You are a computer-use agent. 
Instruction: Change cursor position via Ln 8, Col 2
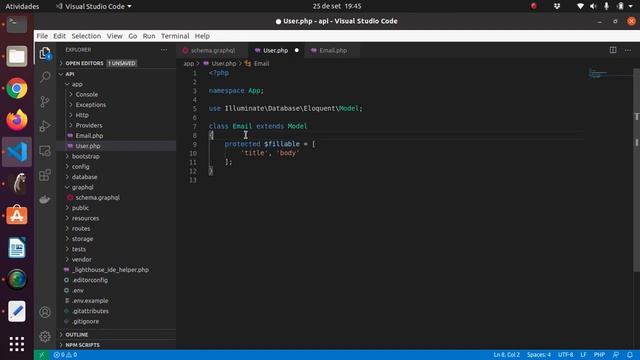(x=506, y=355)
